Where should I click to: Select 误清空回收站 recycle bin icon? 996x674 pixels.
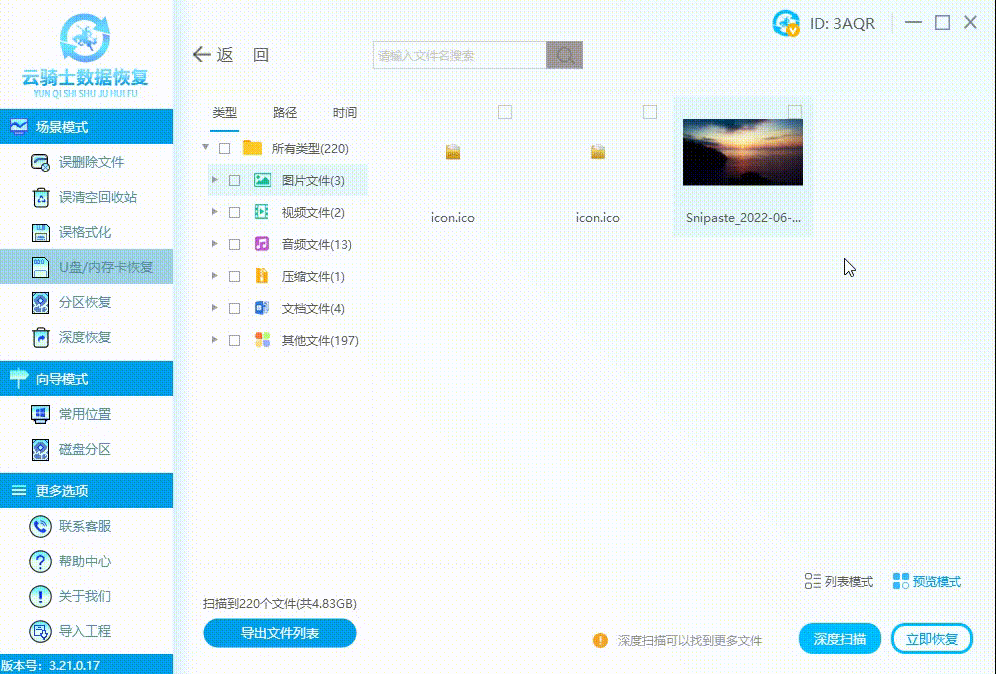coord(40,198)
